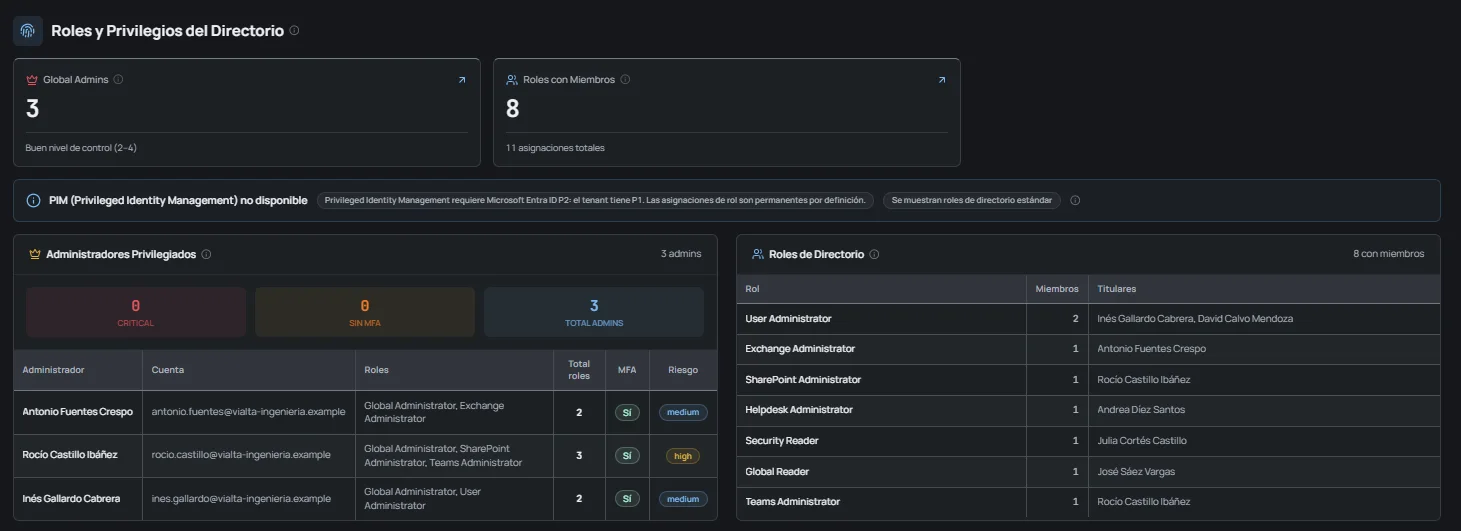The height and width of the screenshot is (531, 1461).
Task: Open Global Admins details arrow
Action: point(461,80)
